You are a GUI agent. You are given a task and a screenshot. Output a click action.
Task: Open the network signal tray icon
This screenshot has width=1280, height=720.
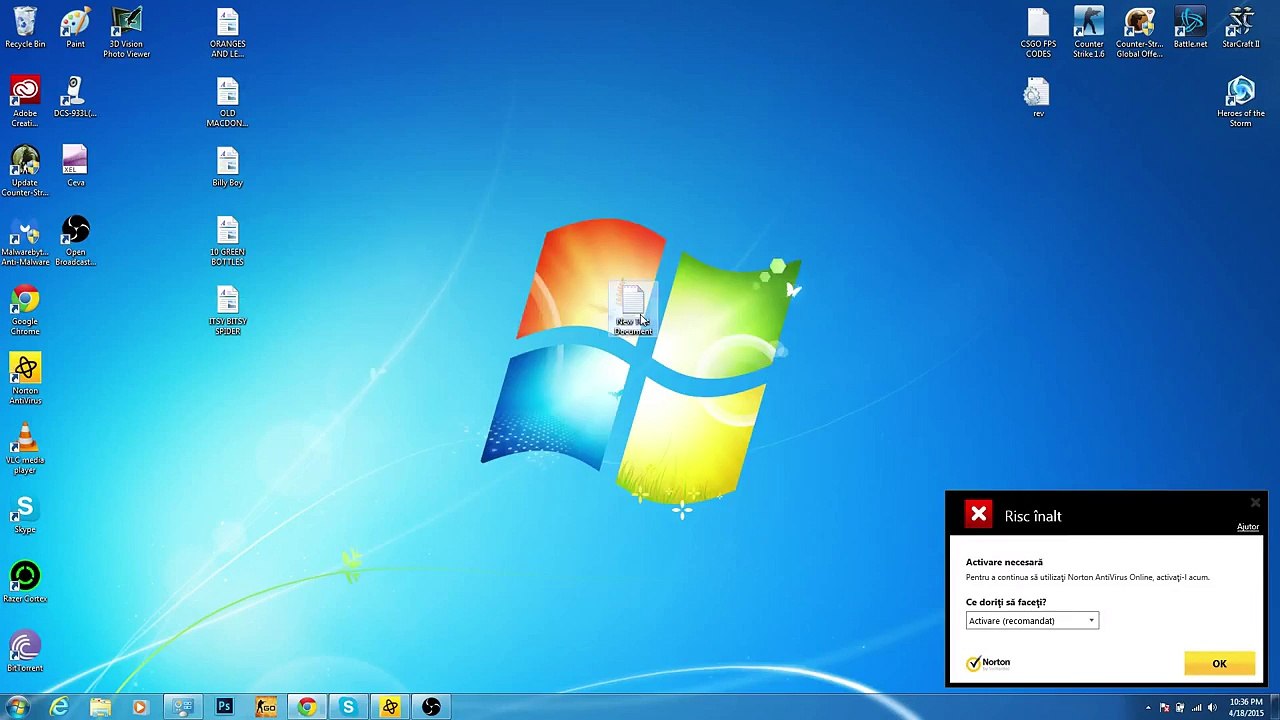(1196, 708)
